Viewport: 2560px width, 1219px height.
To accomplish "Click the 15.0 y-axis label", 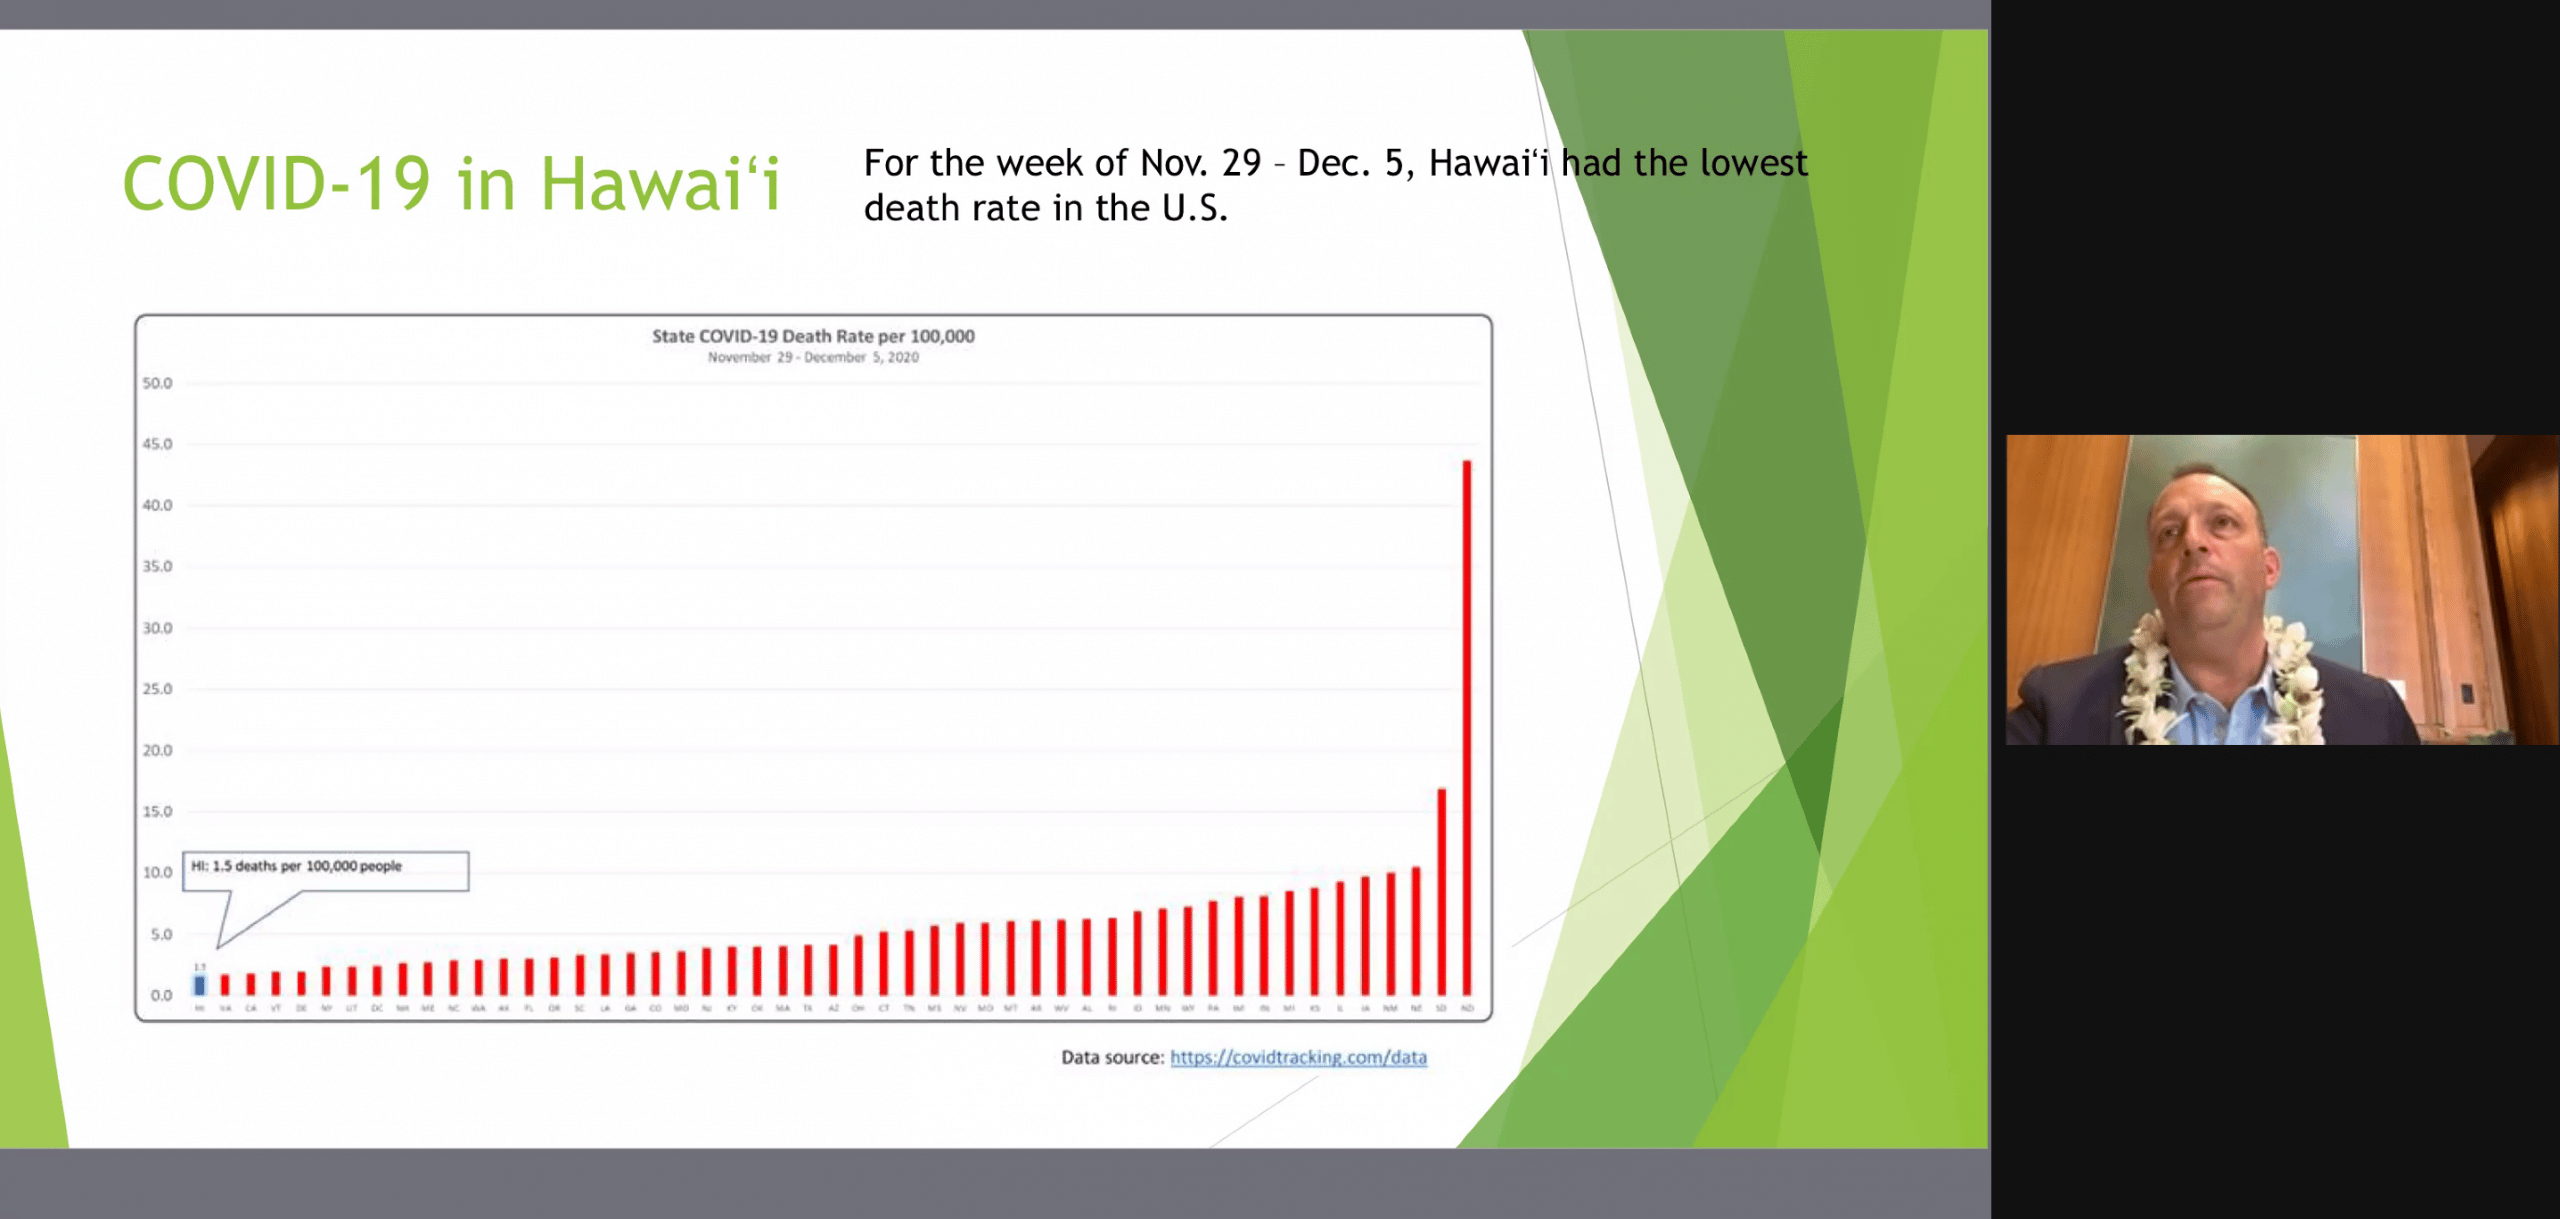I will click(157, 811).
